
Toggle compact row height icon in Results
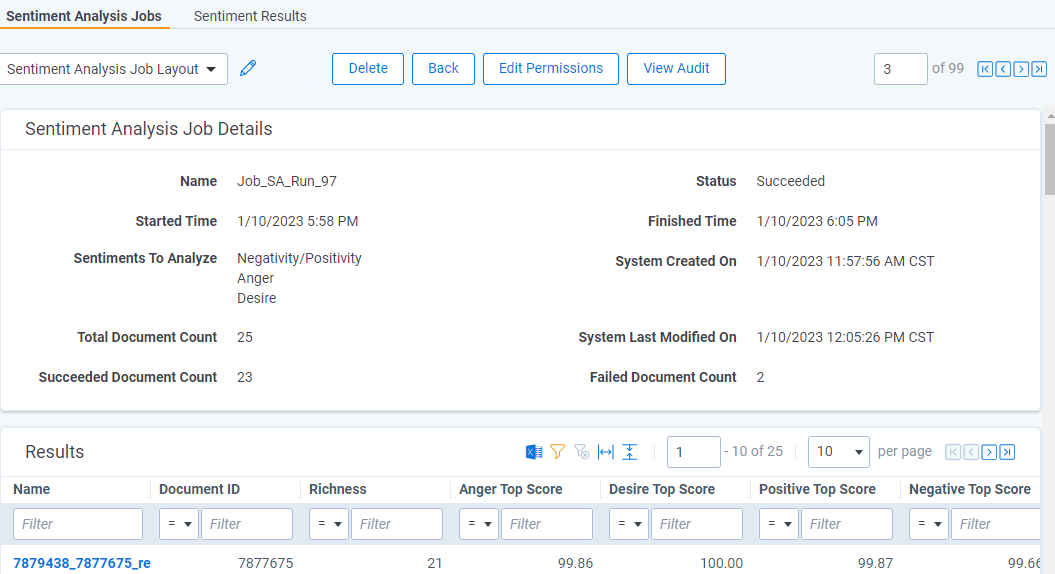tap(630, 452)
